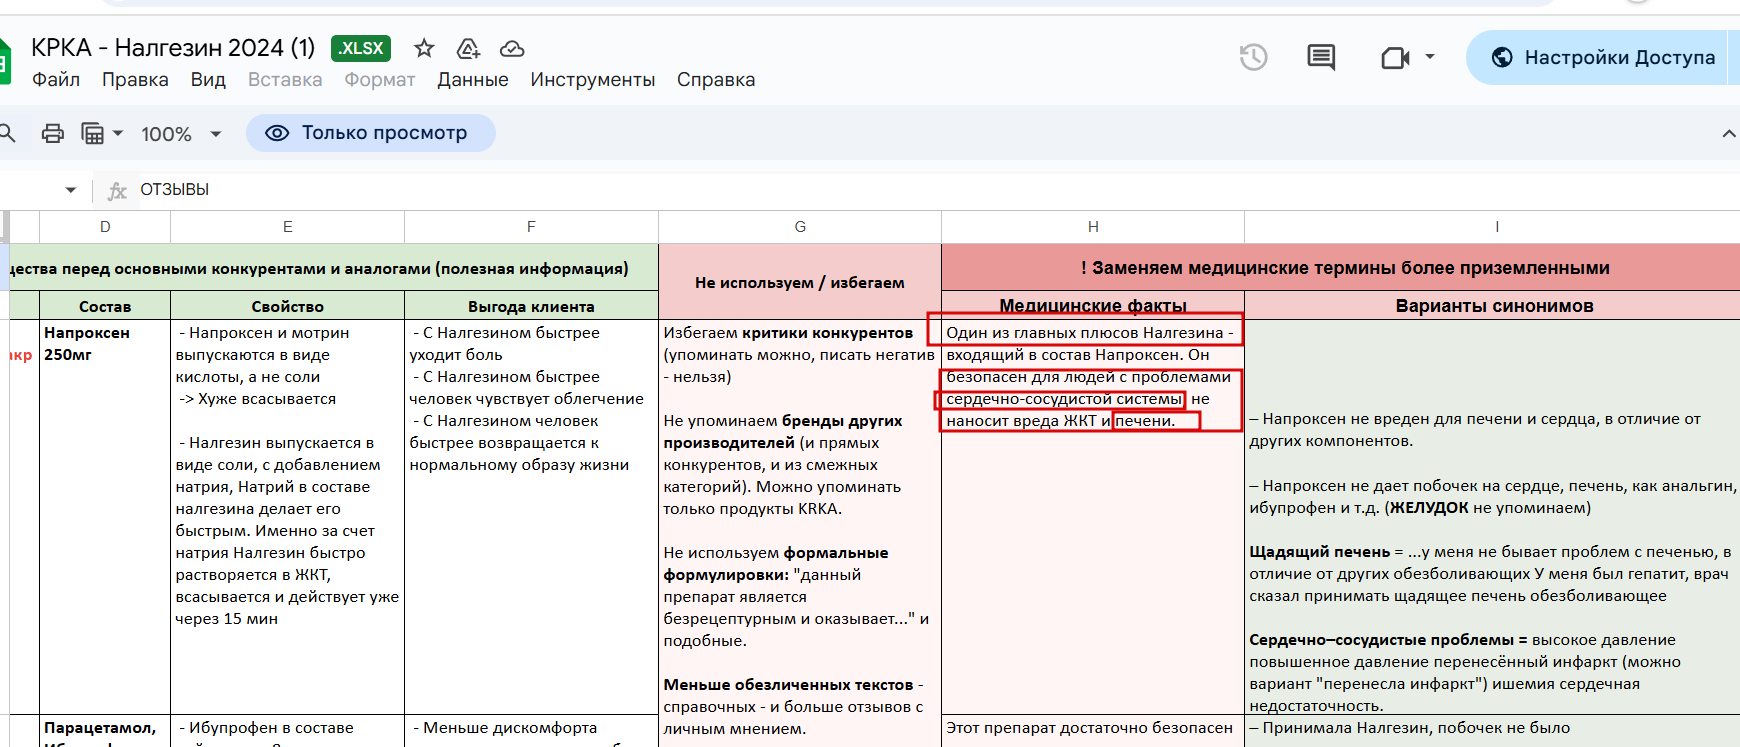Select column F header
1740x747 pixels.
[x=531, y=227]
